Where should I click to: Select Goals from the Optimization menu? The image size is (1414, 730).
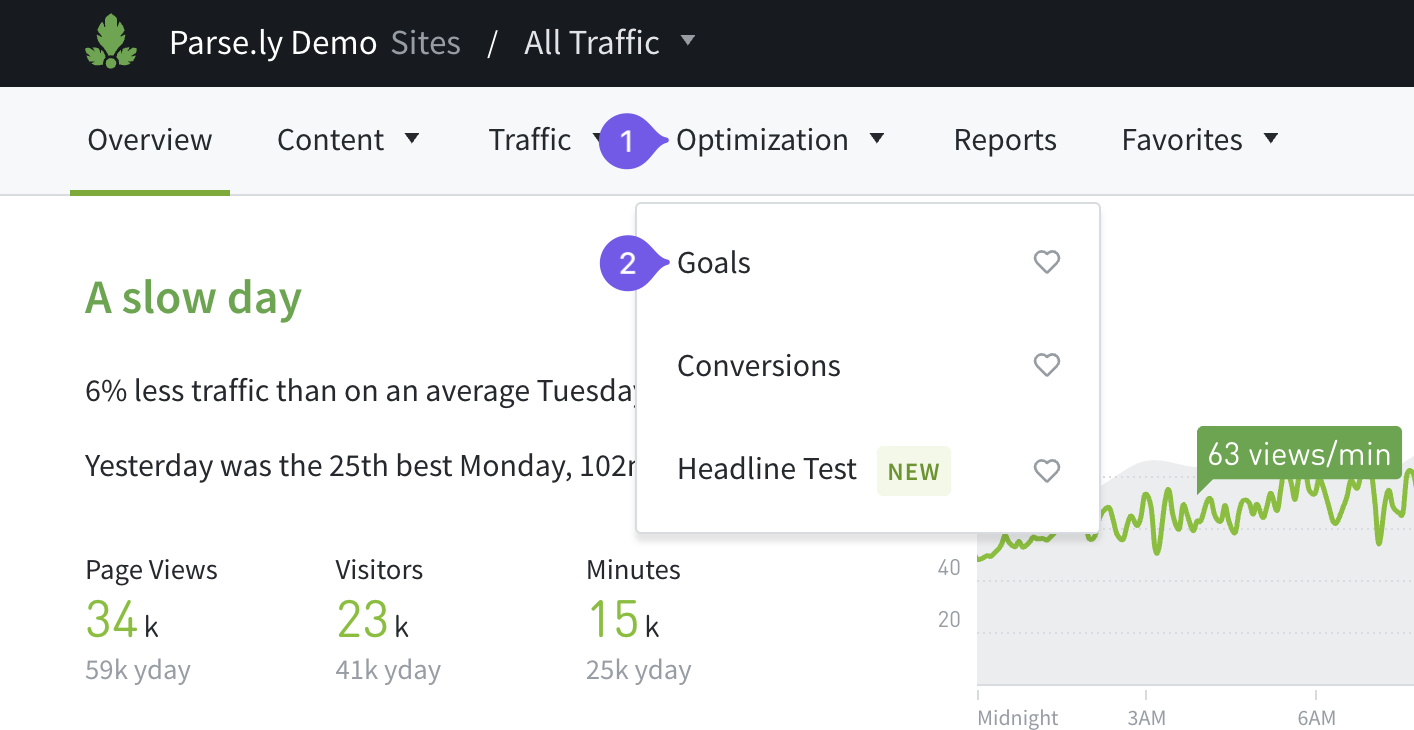pyautogui.click(x=714, y=263)
